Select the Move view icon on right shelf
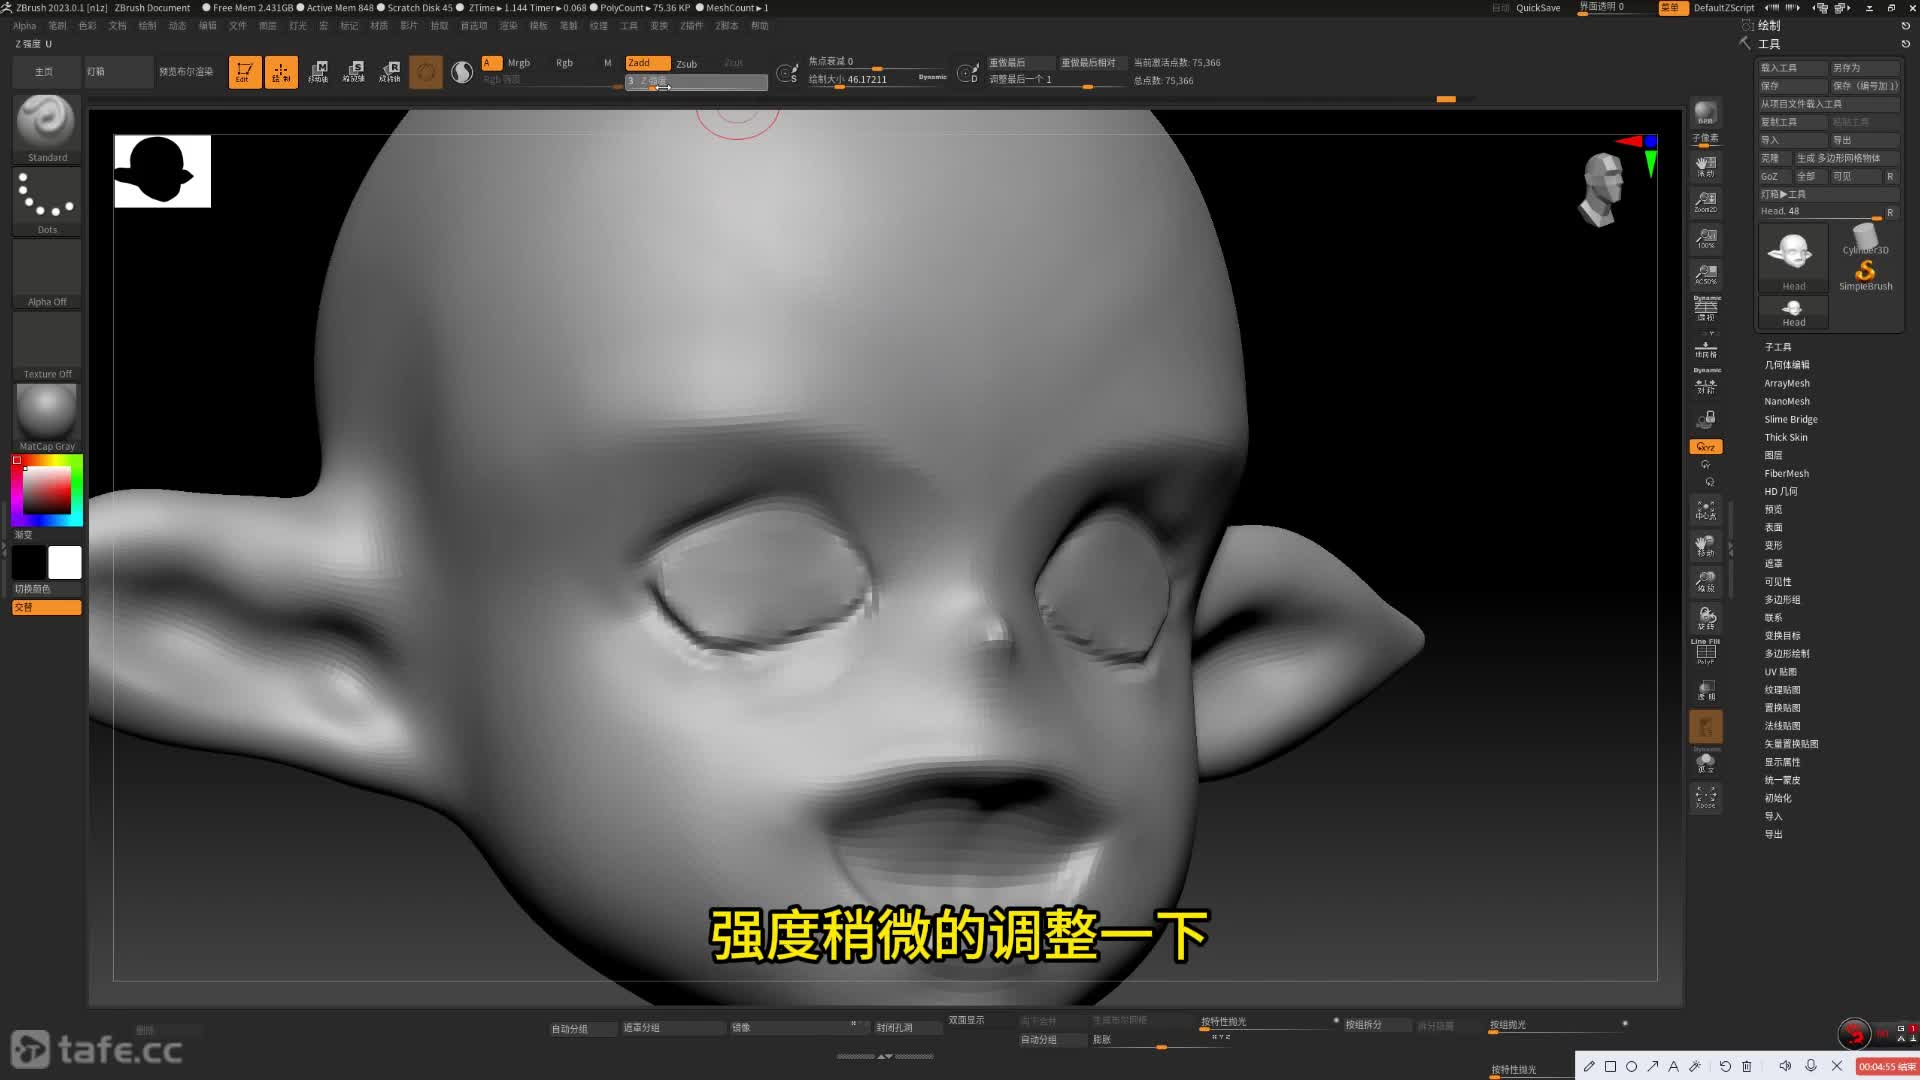1920x1080 pixels. (x=1706, y=546)
